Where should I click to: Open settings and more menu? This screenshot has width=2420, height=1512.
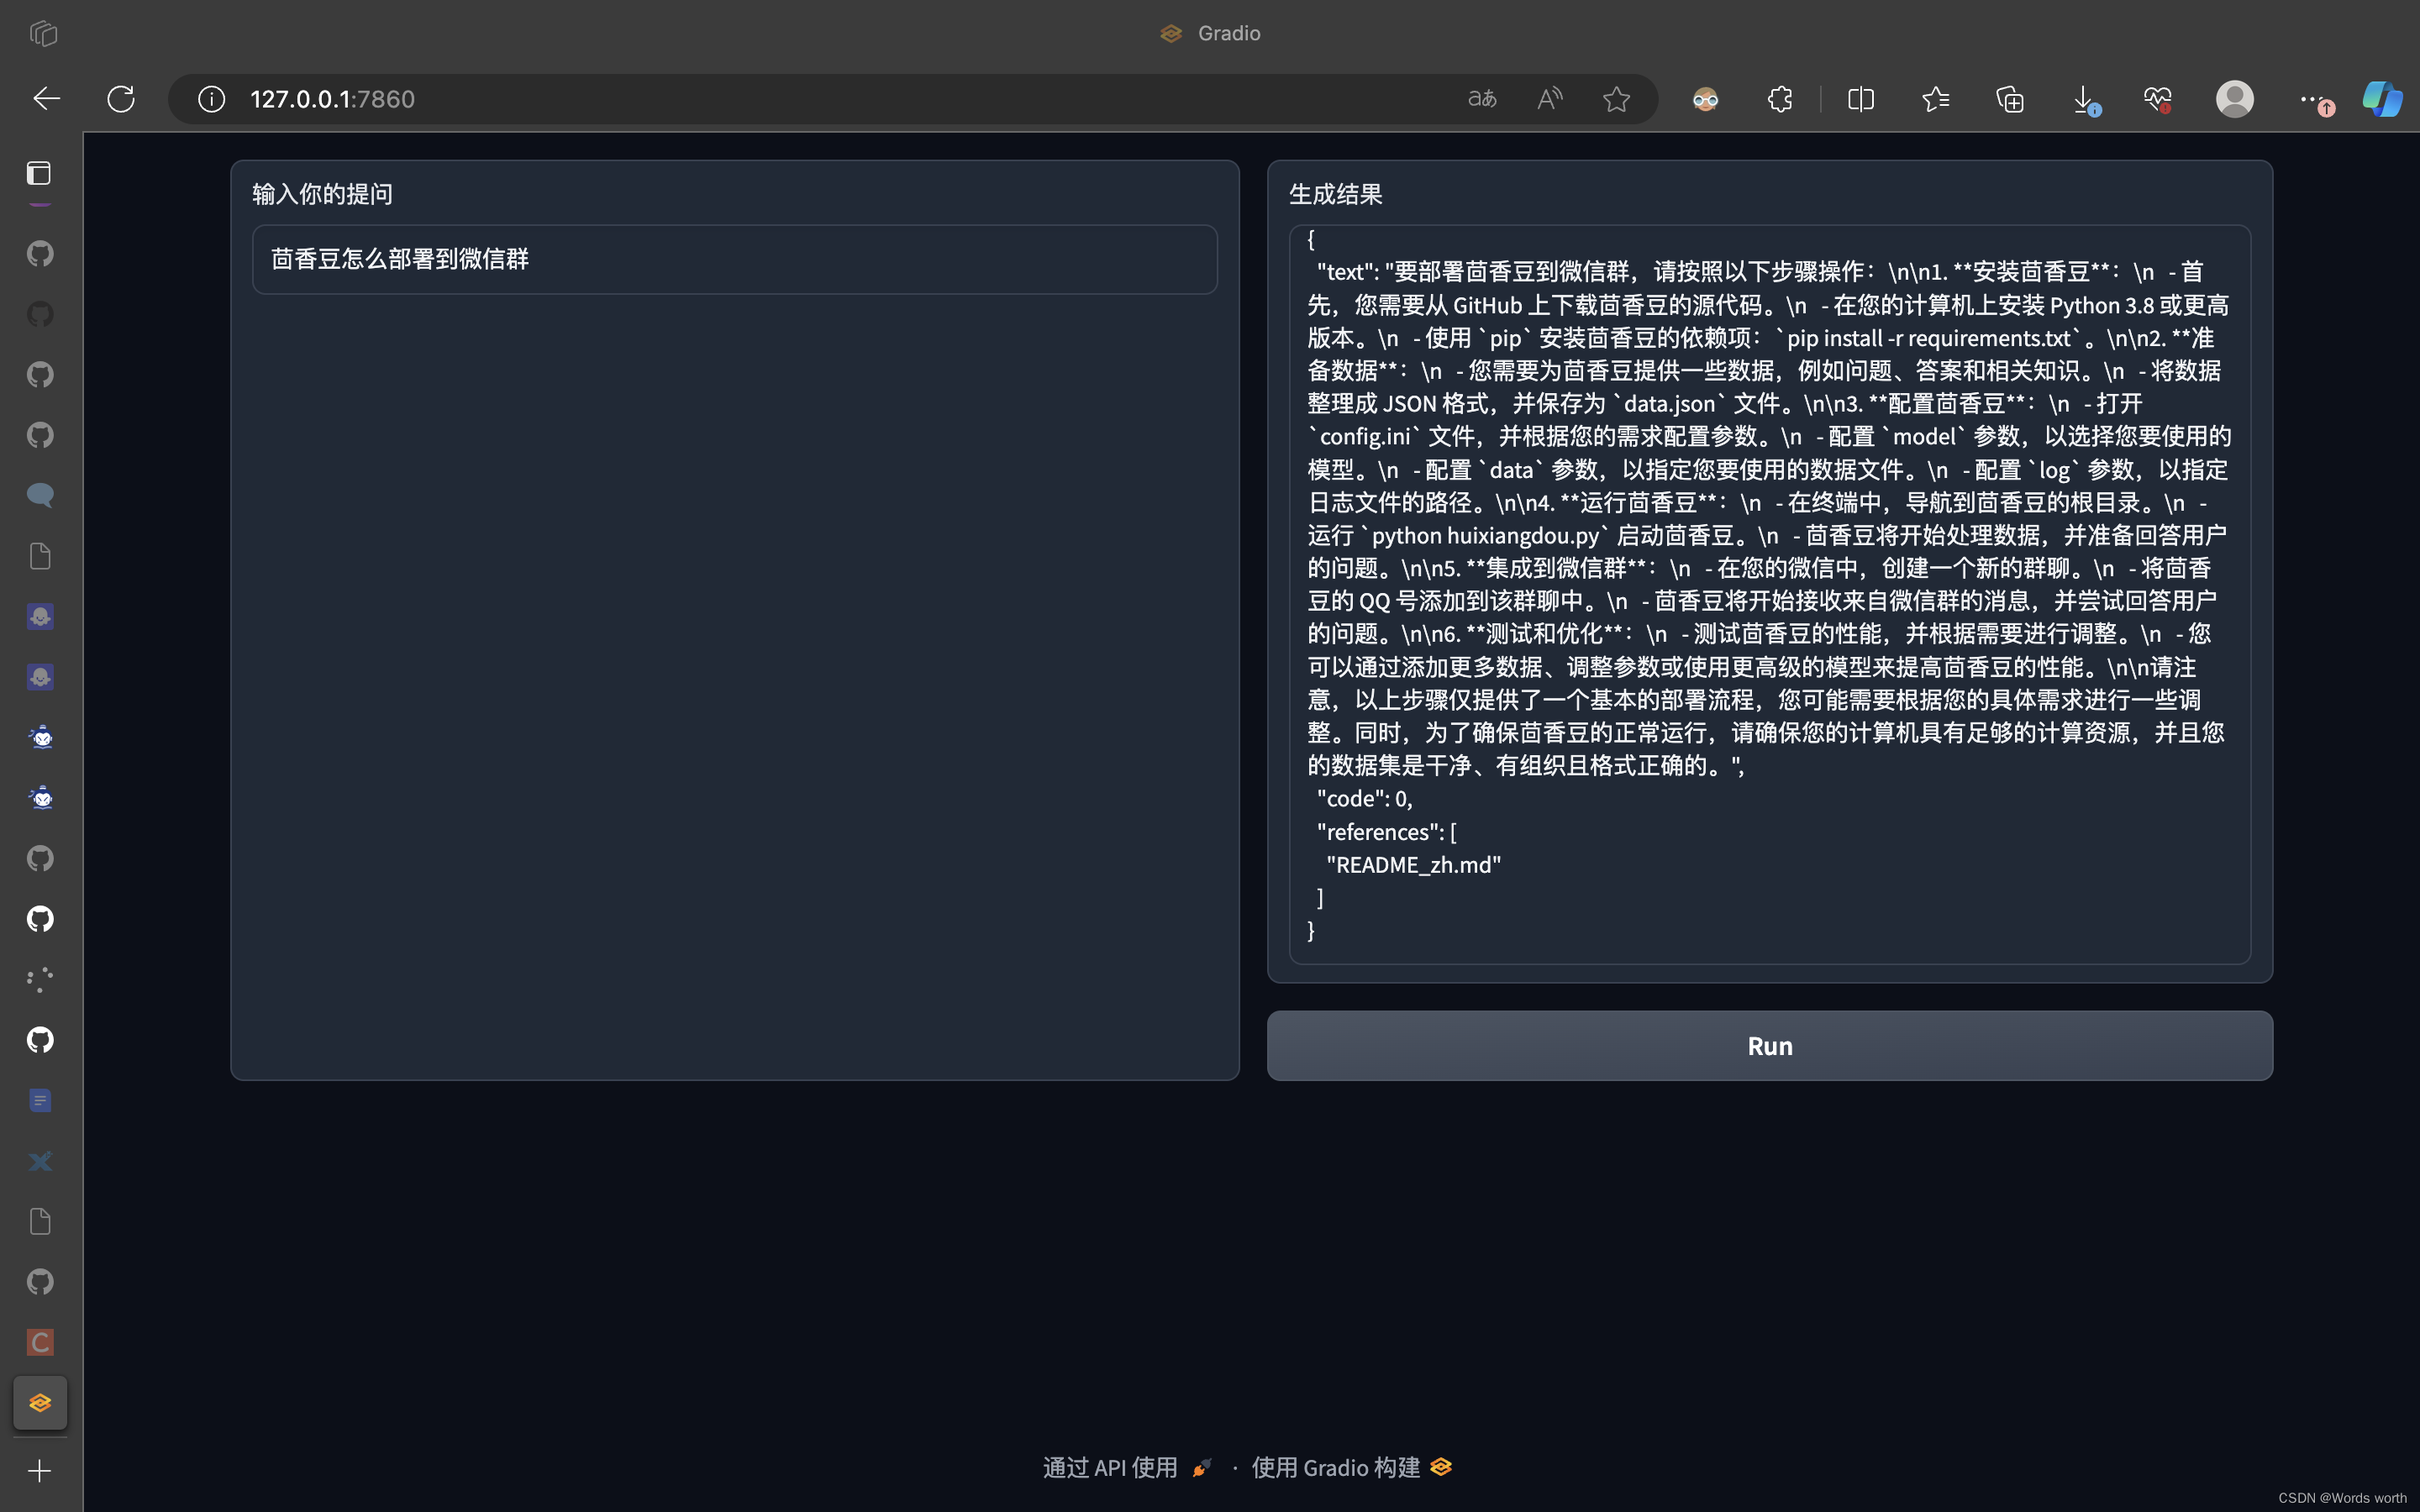(x=2309, y=99)
